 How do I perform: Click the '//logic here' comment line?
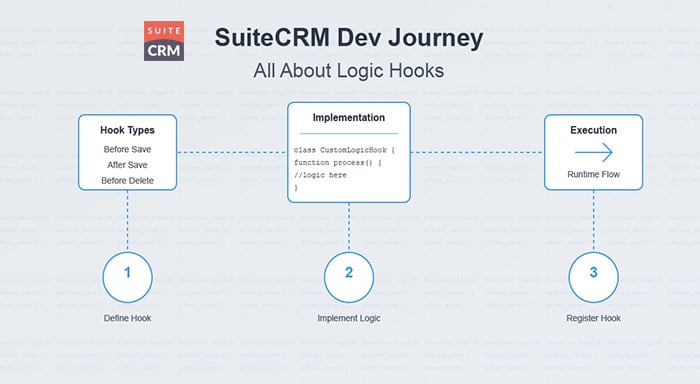[320, 175]
